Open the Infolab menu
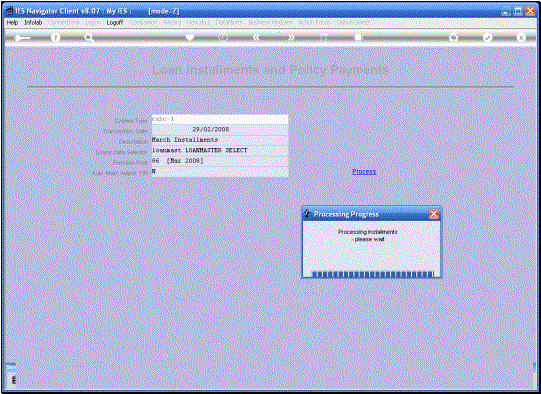This screenshot has height=394, width=541. tap(33, 22)
